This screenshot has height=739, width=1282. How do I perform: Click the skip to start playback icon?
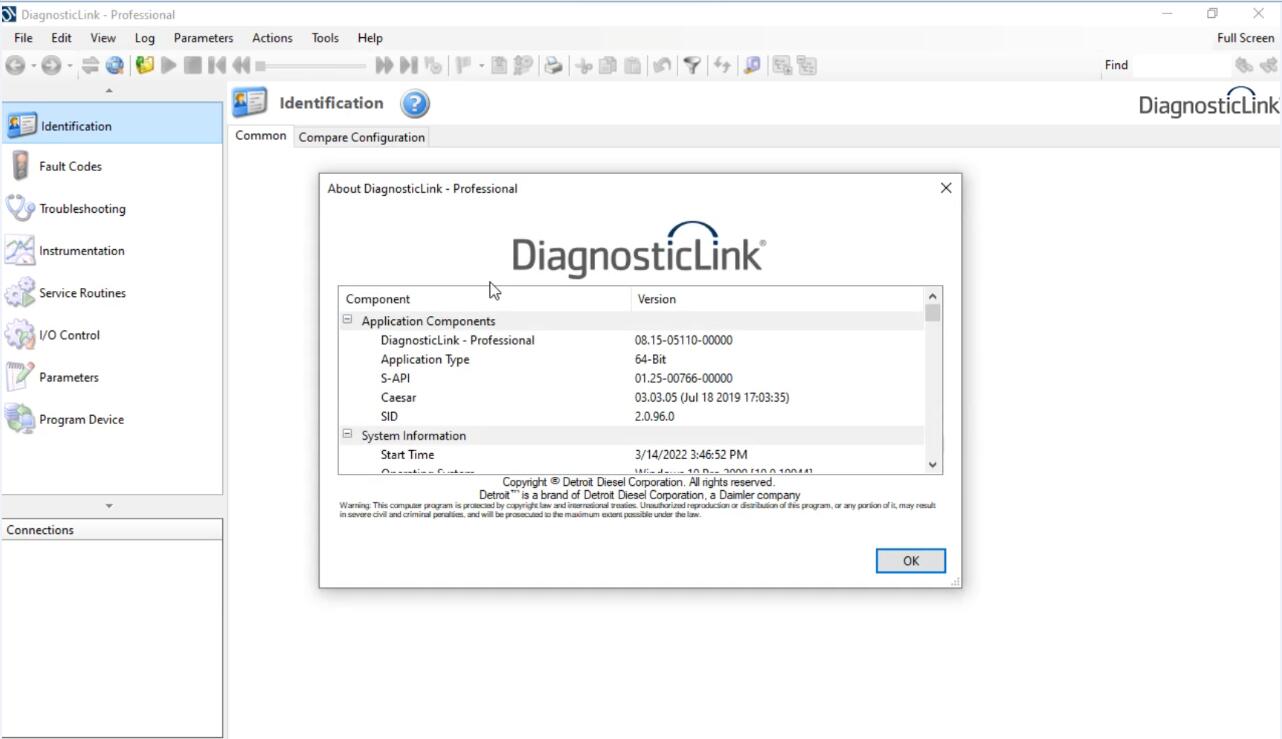[x=216, y=65]
